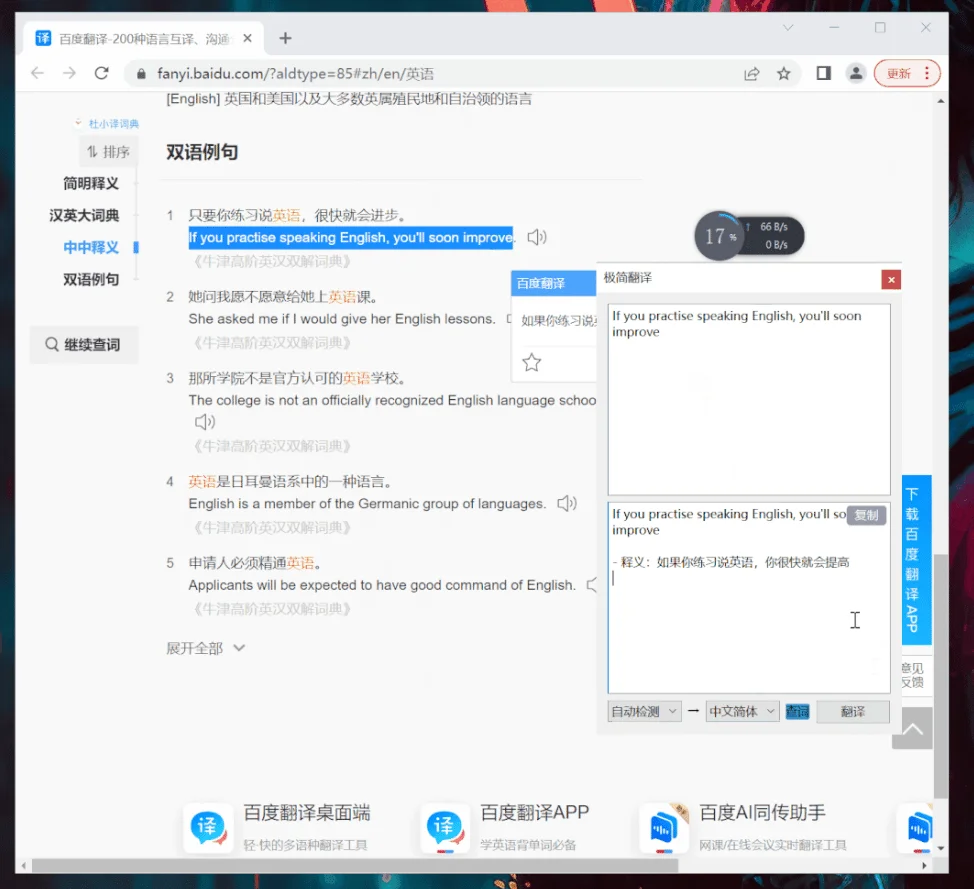Click the 复制 copy button
This screenshot has height=889, width=974.
866,515
